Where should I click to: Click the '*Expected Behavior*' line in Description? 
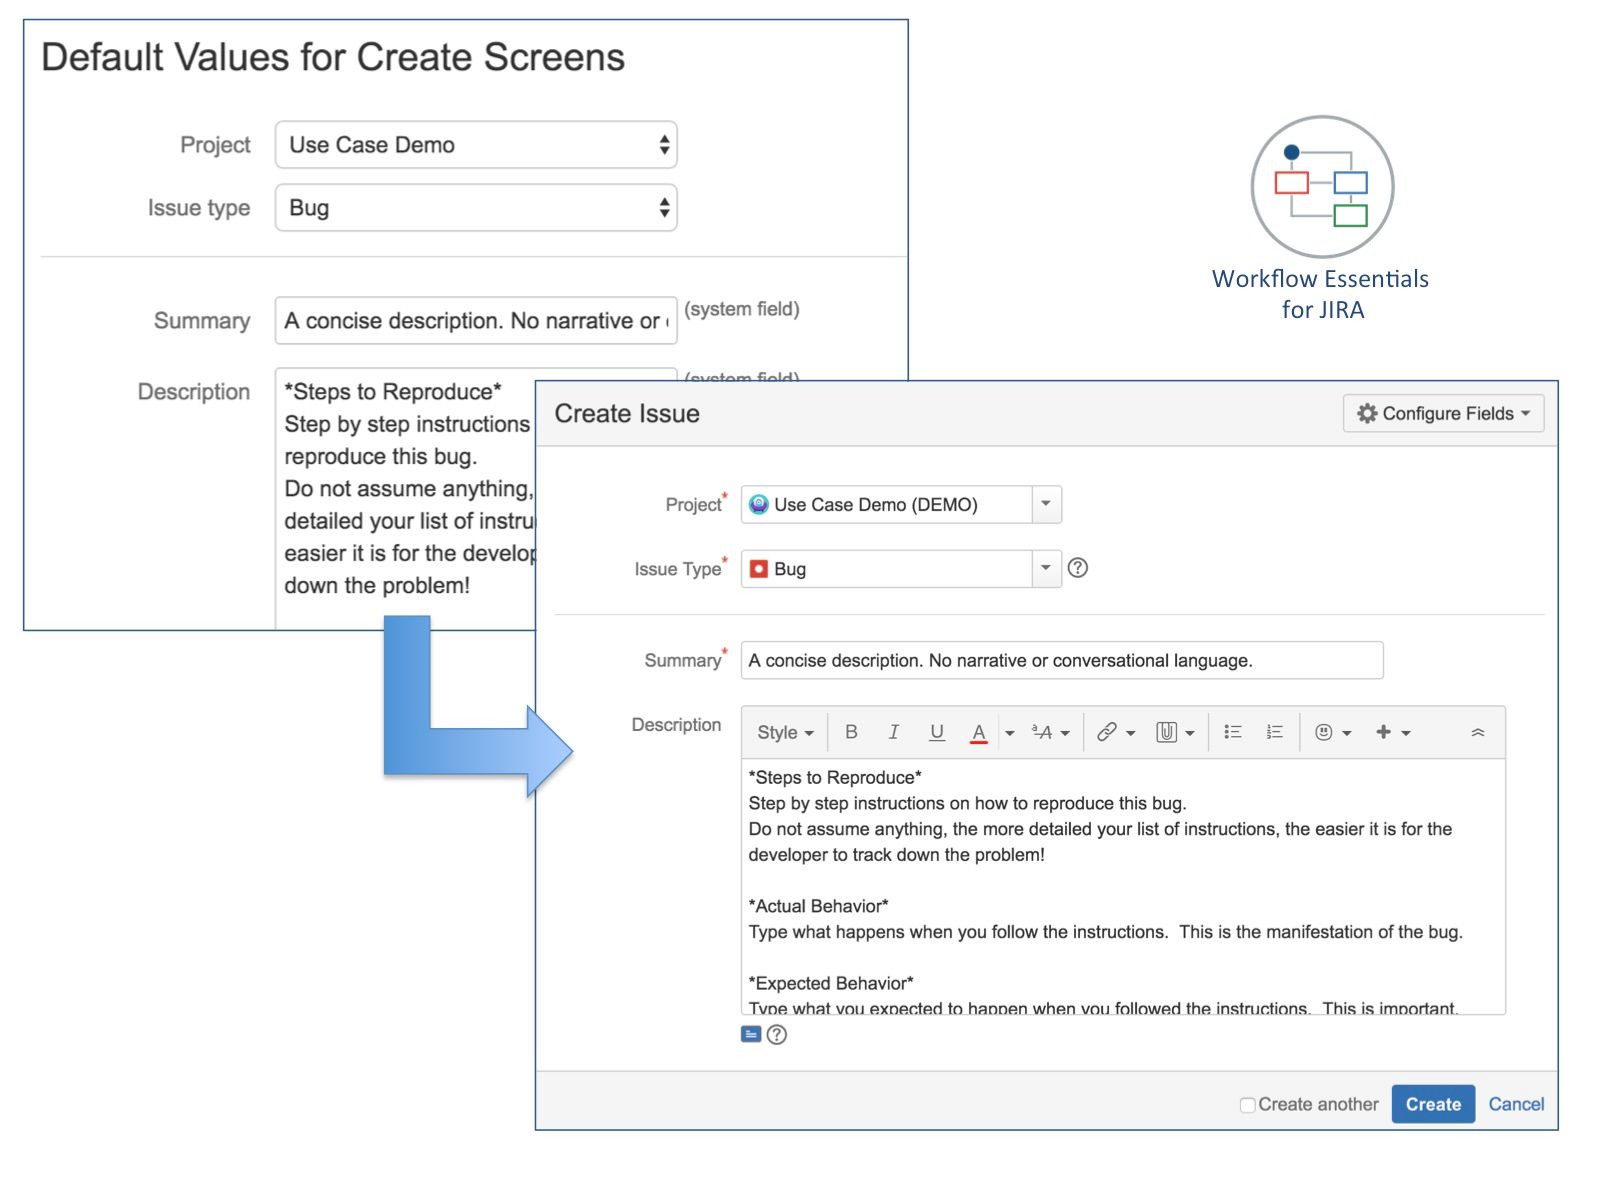(831, 983)
